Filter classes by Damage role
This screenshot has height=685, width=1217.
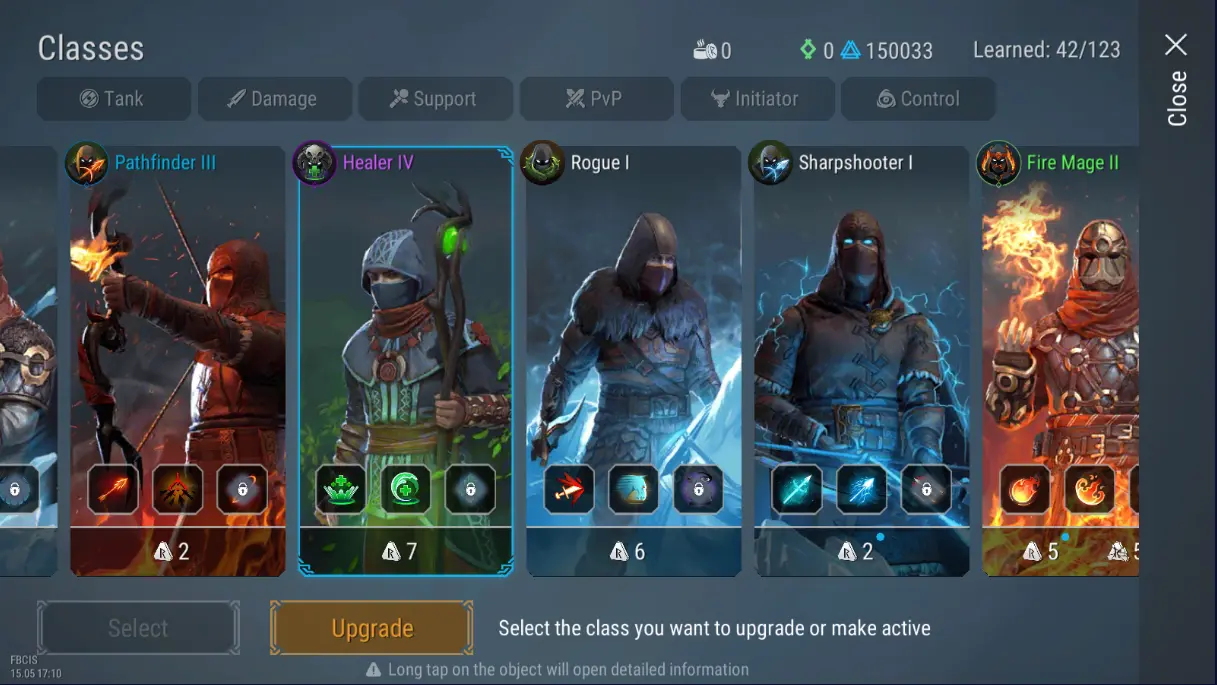(275, 99)
